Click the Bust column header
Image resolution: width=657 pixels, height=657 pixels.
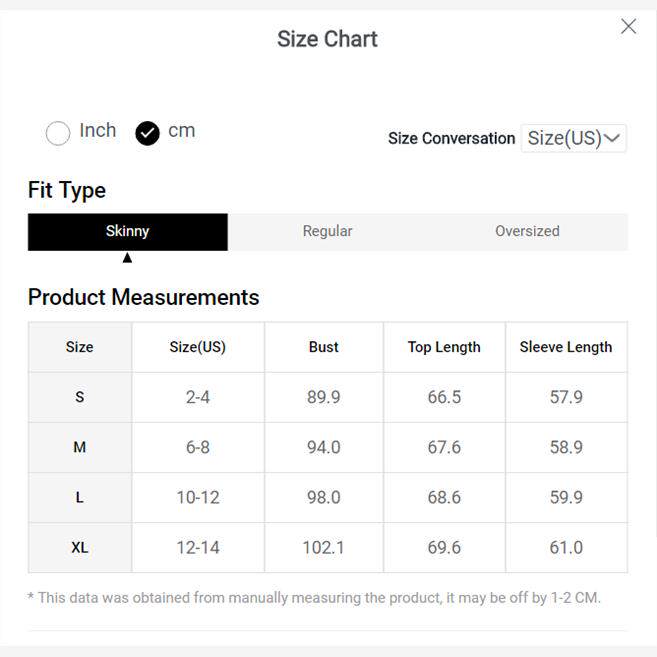(323, 347)
